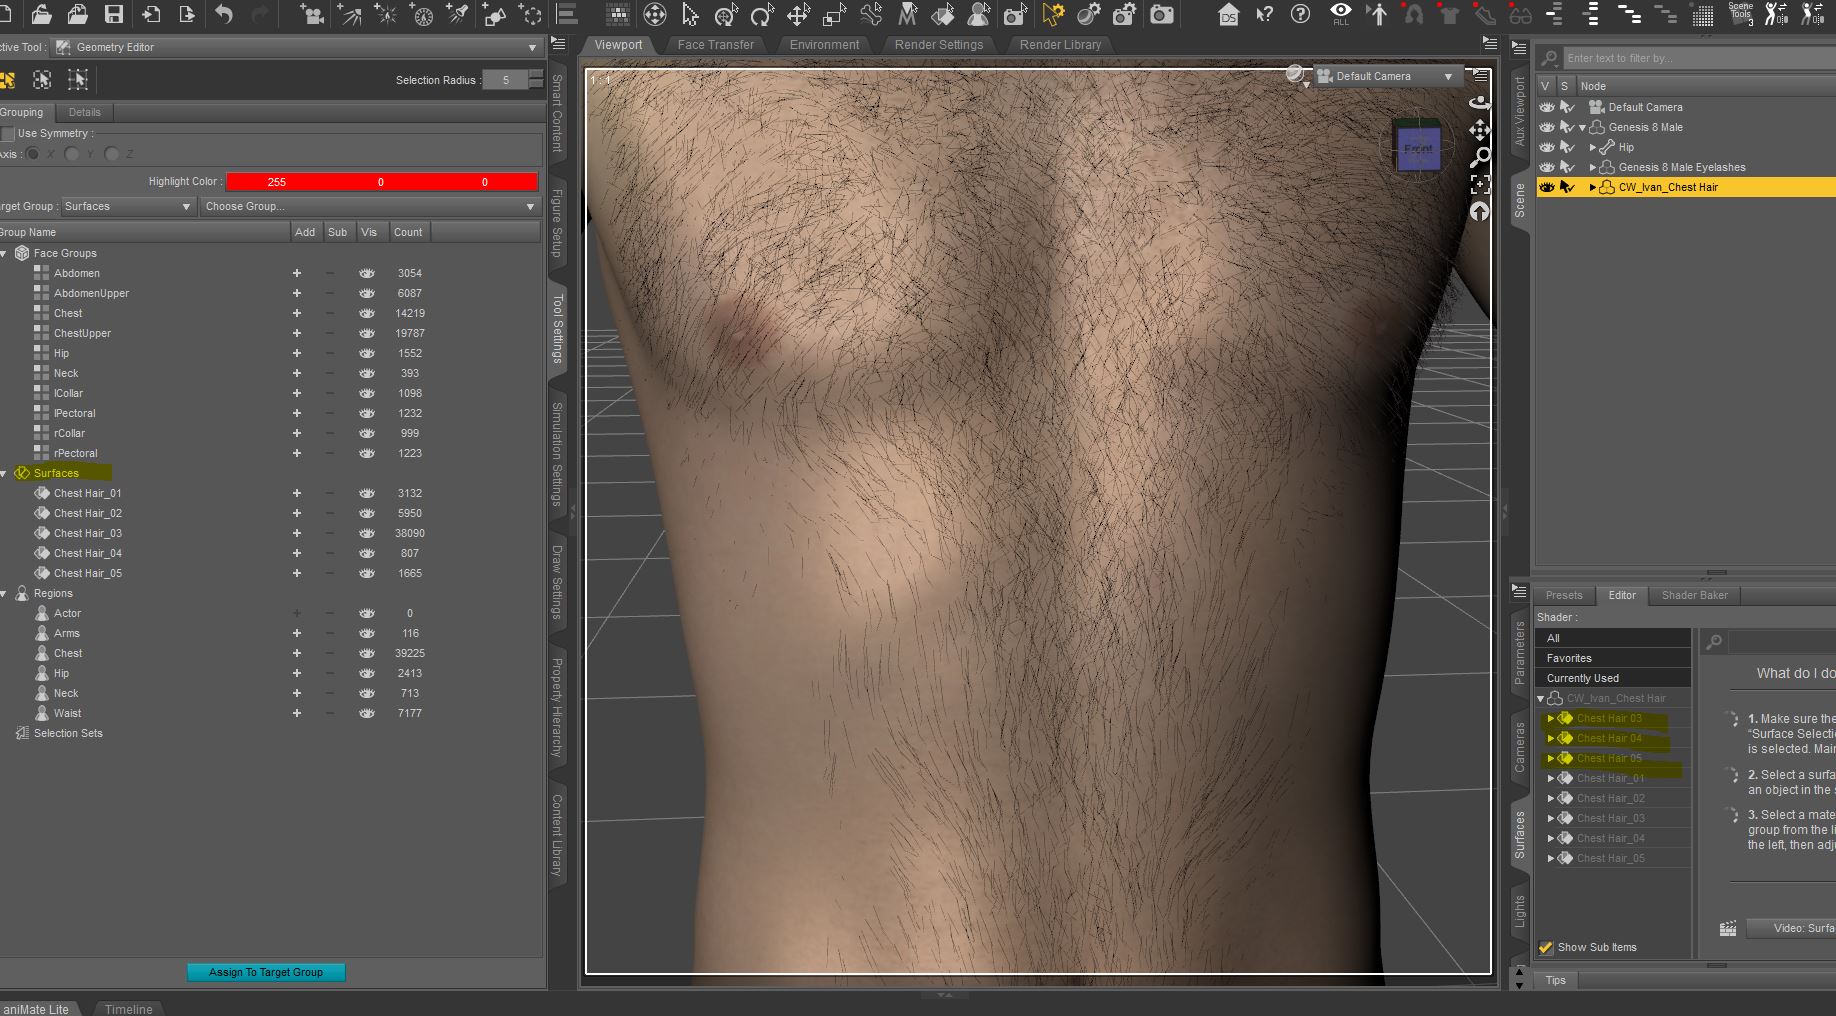This screenshot has height=1016, width=1836.
Task: Click the Render camera icon in the toolbar
Action: [1161, 14]
